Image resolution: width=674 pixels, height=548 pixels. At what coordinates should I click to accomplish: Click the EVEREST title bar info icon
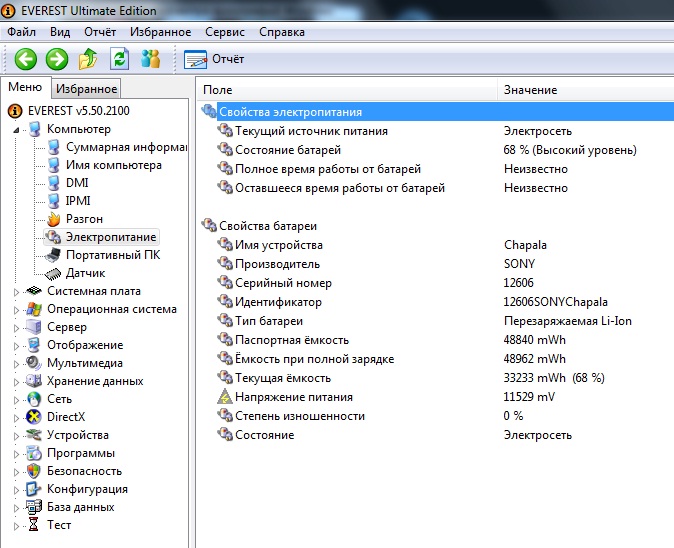[x=9, y=11]
